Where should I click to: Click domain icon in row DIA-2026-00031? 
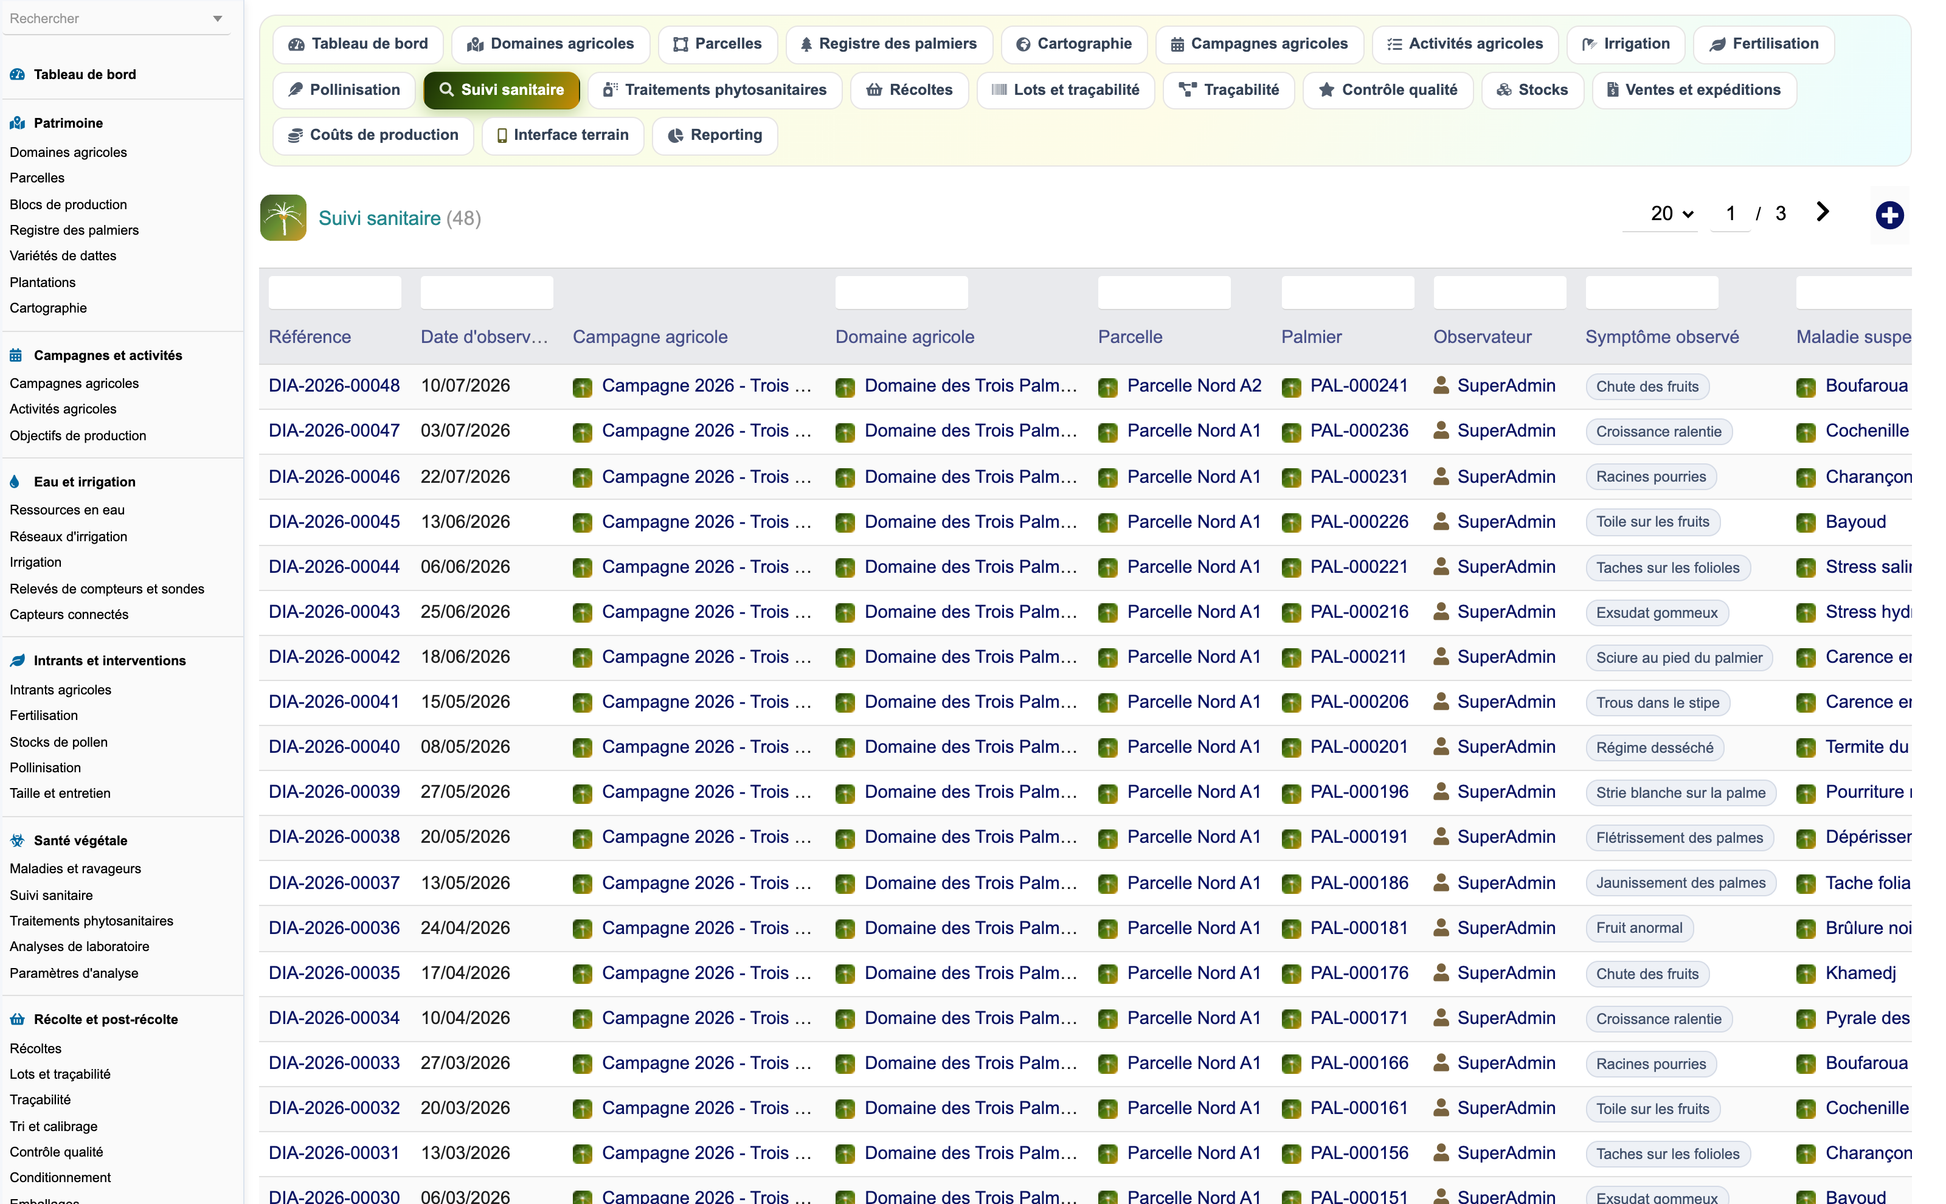pos(845,1154)
